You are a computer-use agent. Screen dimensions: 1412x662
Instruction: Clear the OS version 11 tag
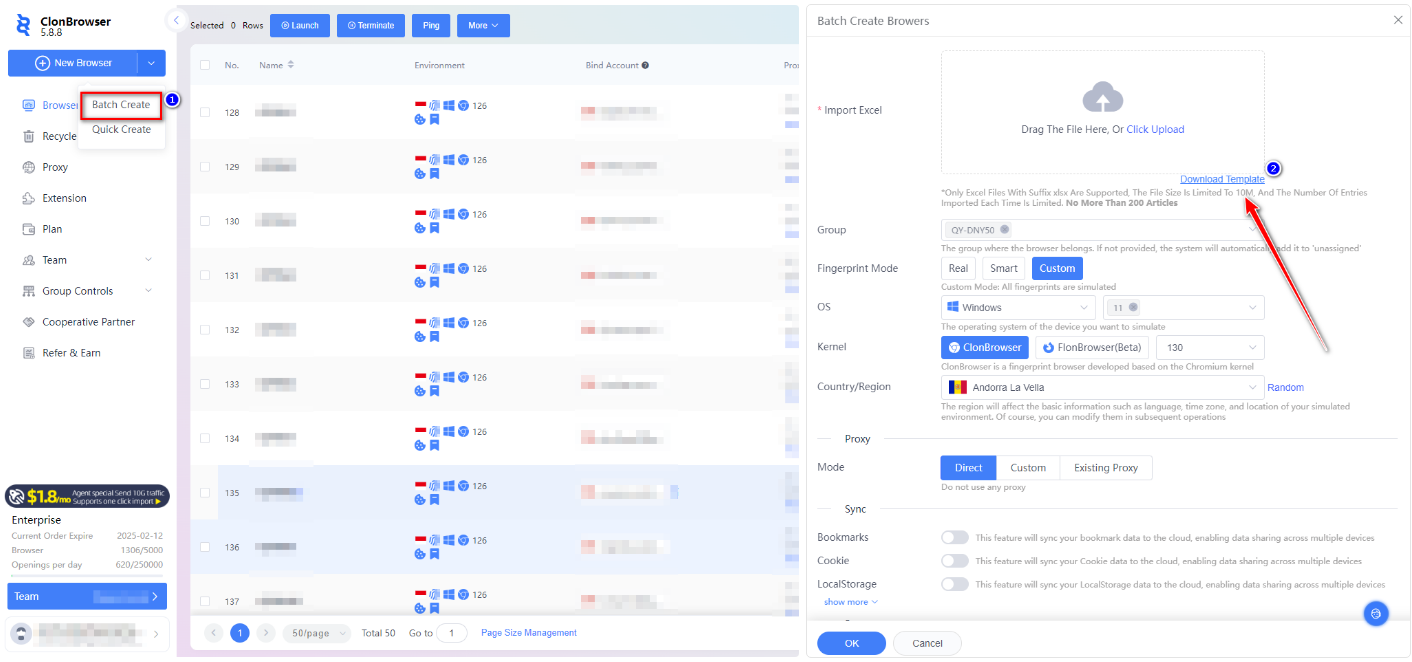click(1134, 308)
